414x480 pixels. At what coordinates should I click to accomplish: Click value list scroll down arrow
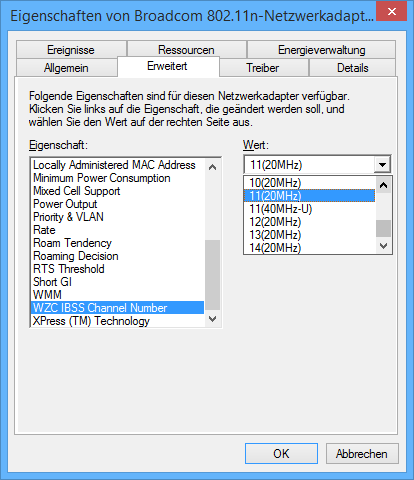click(x=383, y=246)
